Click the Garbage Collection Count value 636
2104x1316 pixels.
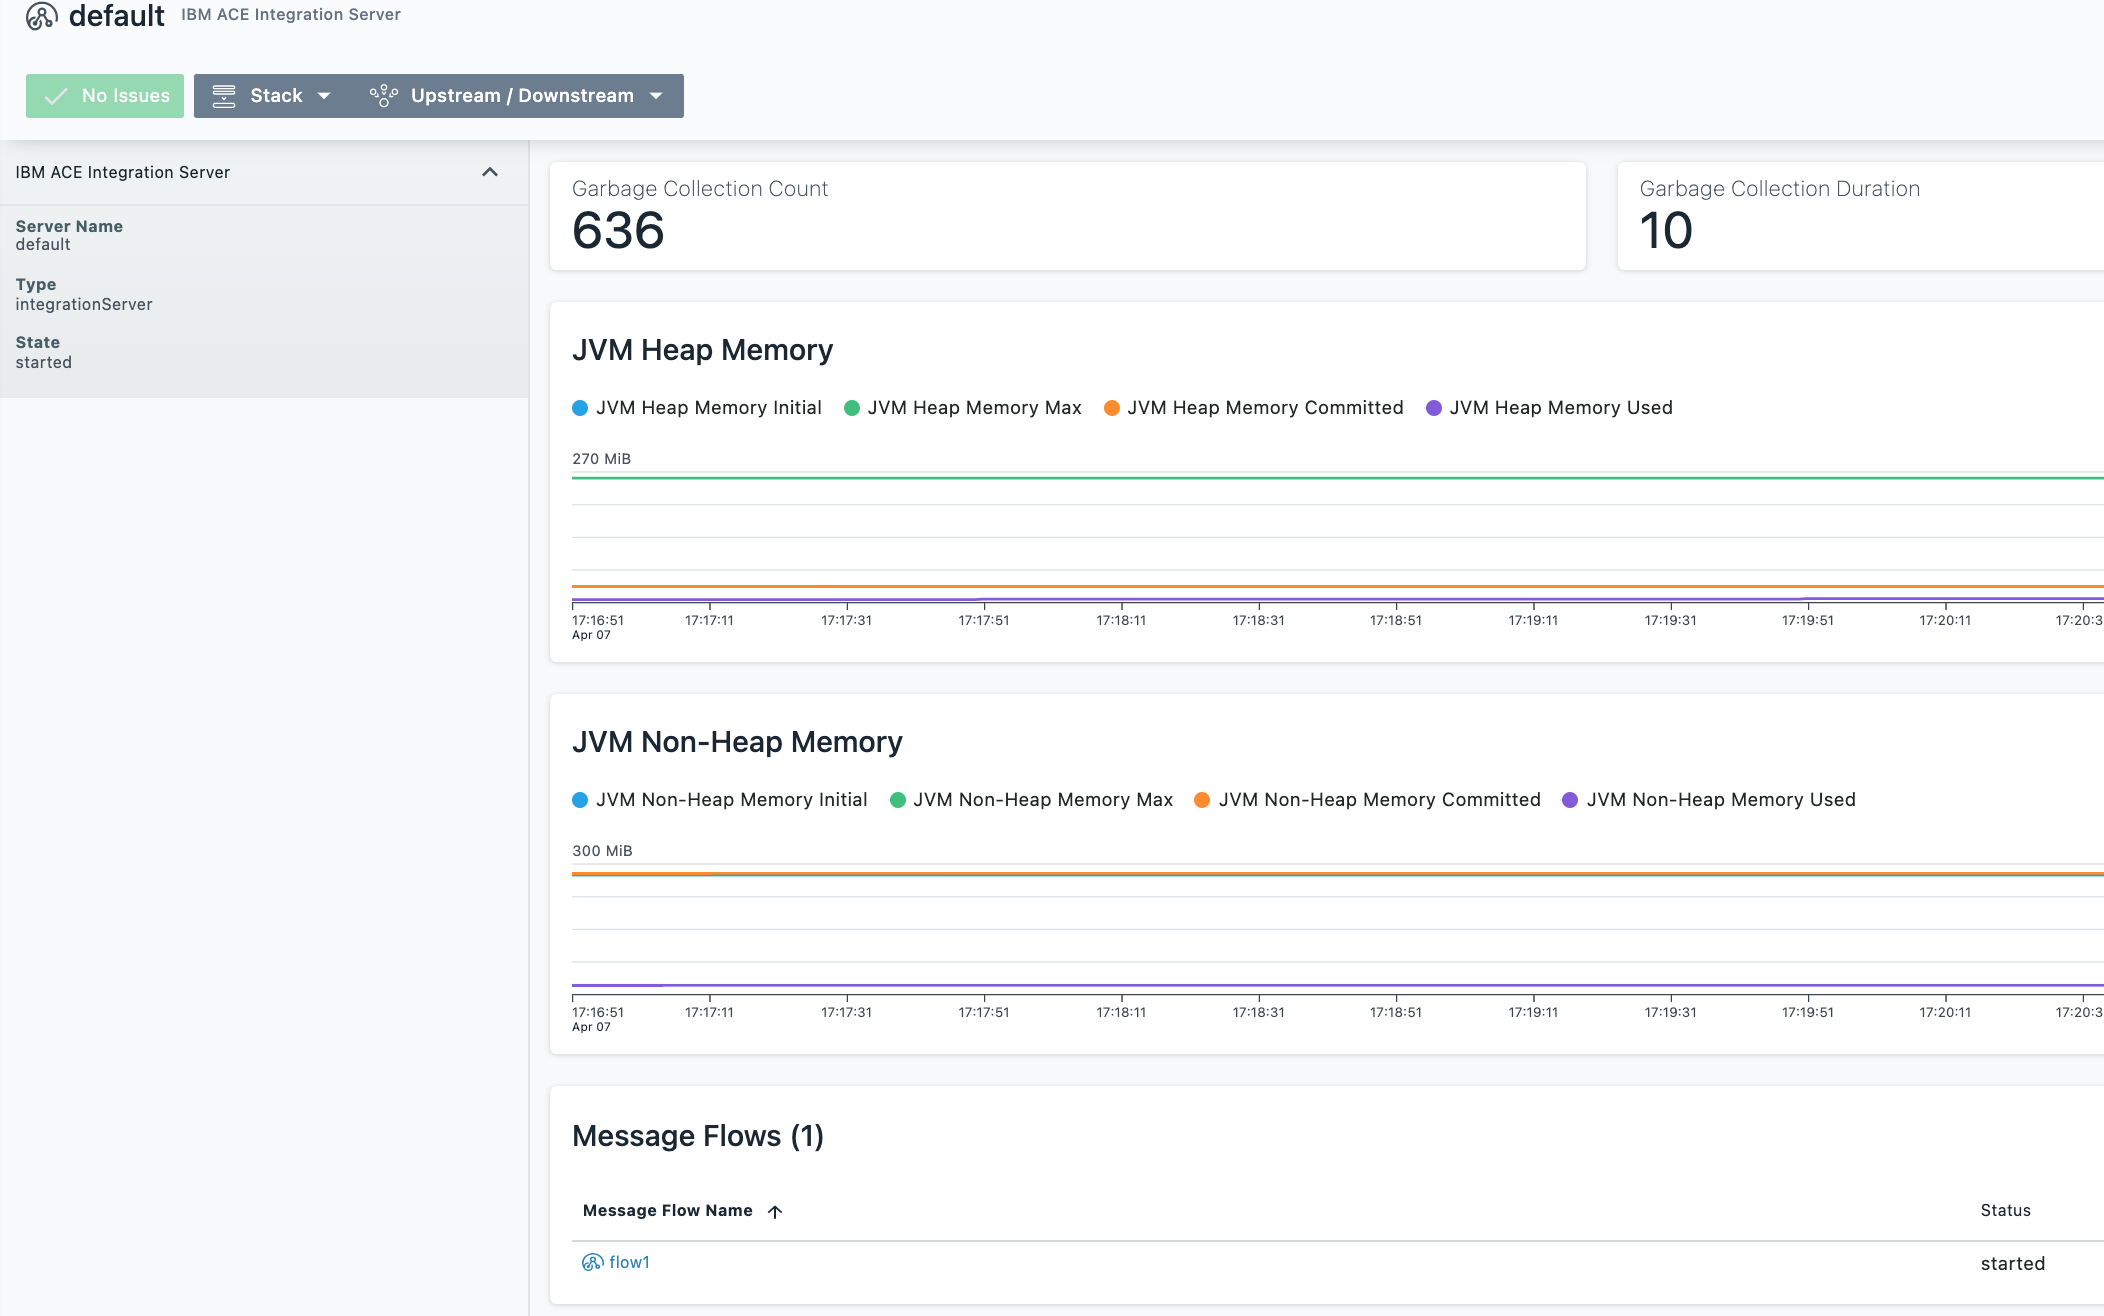point(618,231)
